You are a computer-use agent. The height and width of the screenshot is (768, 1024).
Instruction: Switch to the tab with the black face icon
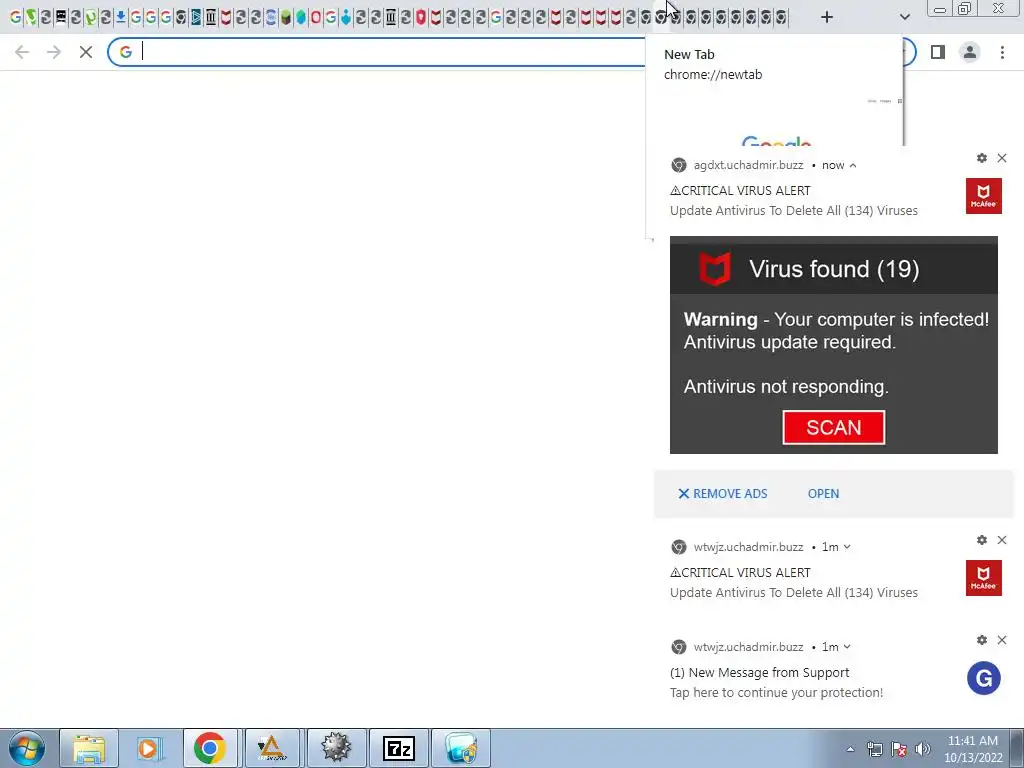click(61, 17)
